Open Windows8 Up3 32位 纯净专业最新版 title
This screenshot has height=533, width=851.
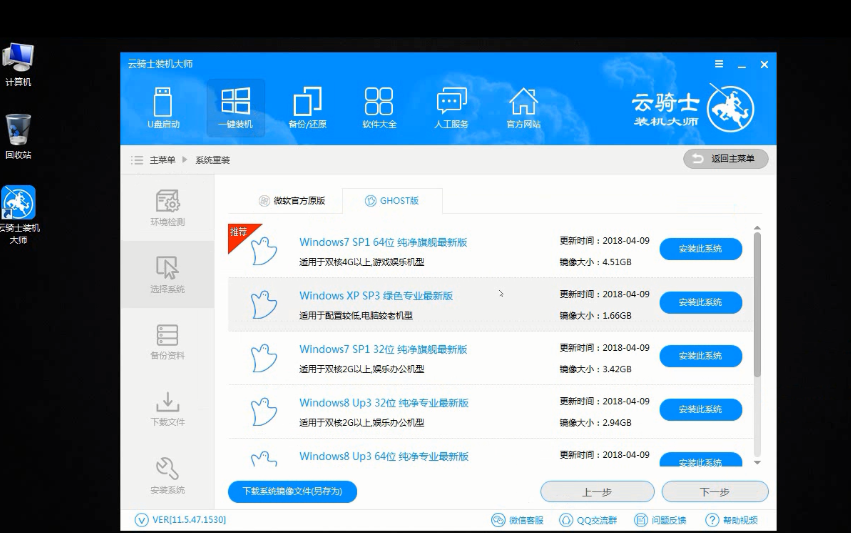[384, 403]
